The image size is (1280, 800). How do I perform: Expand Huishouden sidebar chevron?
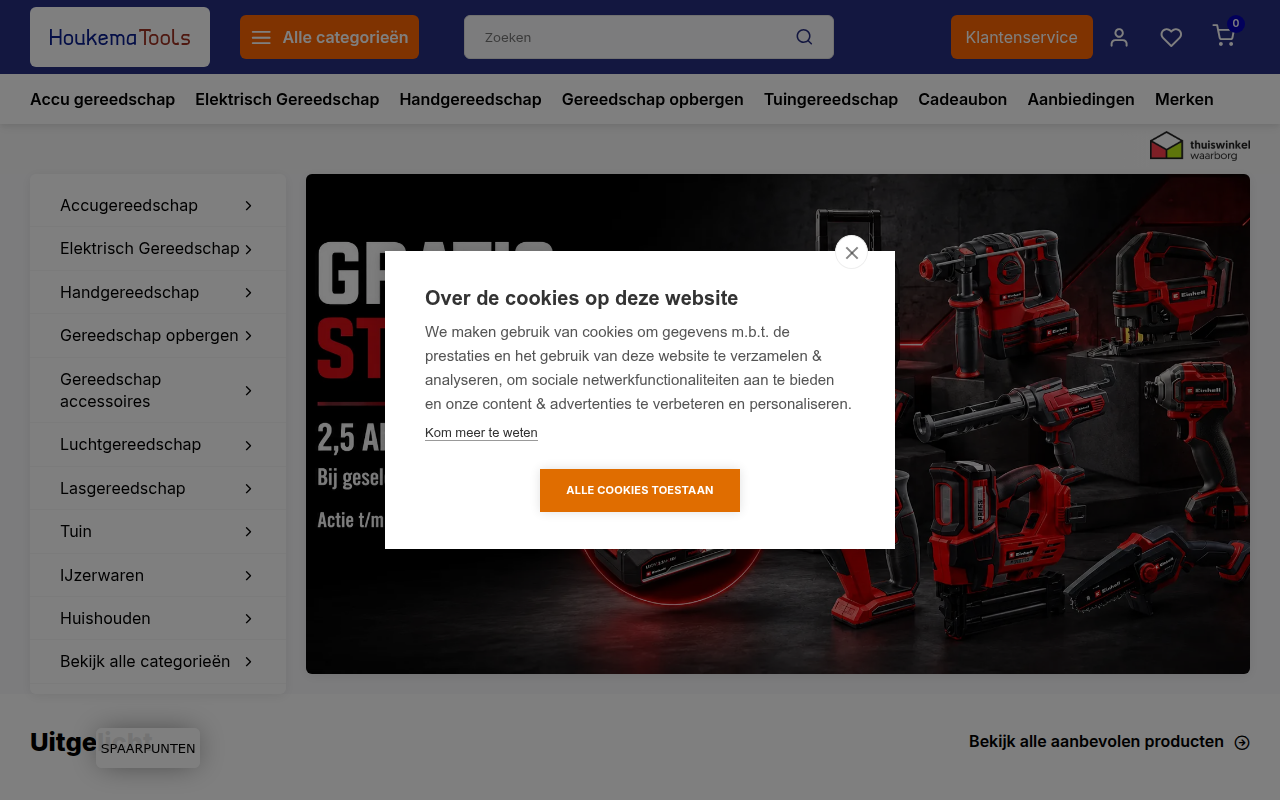click(x=248, y=618)
